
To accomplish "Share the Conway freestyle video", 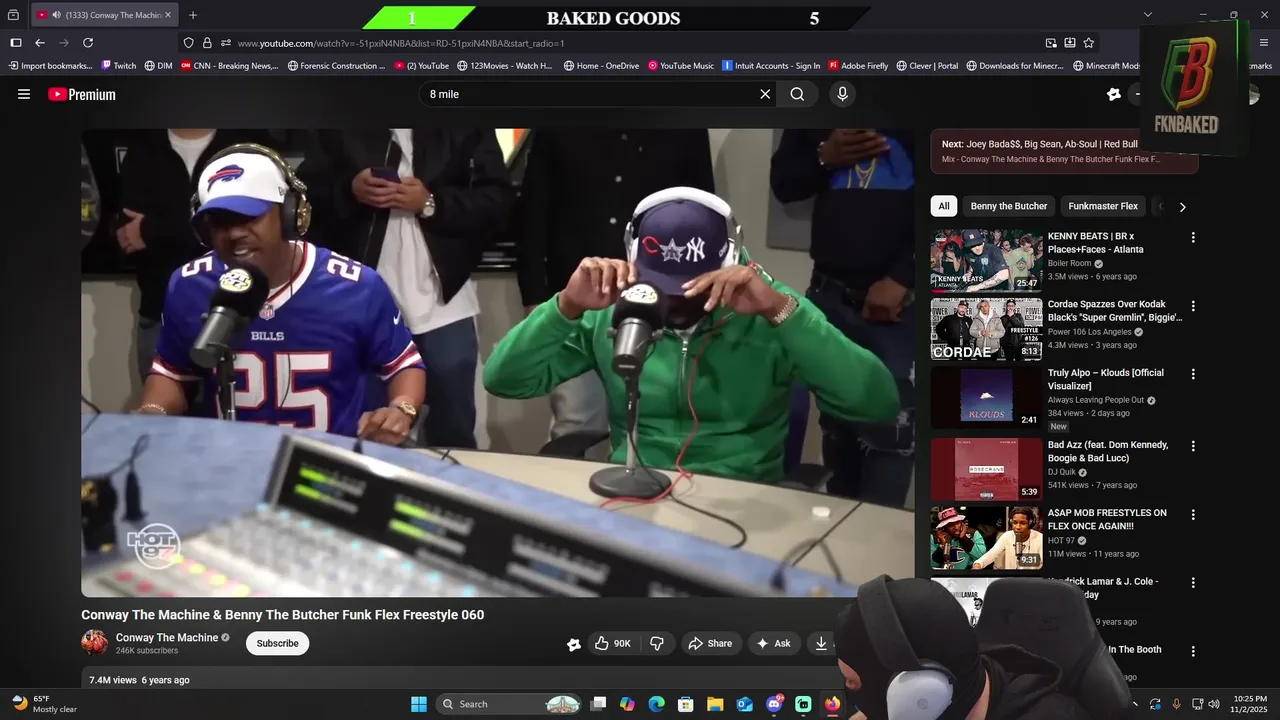I will click(x=710, y=643).
